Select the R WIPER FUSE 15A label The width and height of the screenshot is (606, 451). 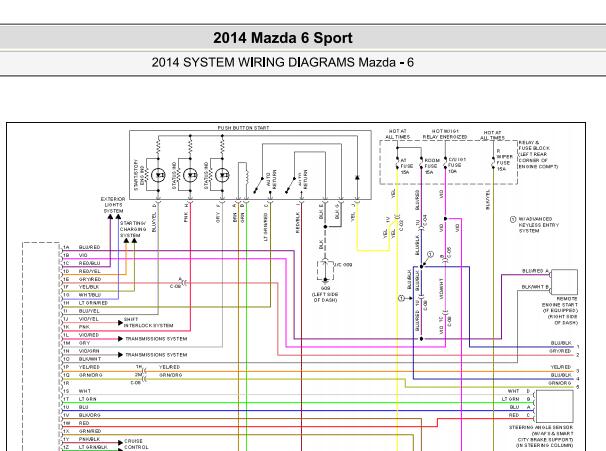(505, 160)
